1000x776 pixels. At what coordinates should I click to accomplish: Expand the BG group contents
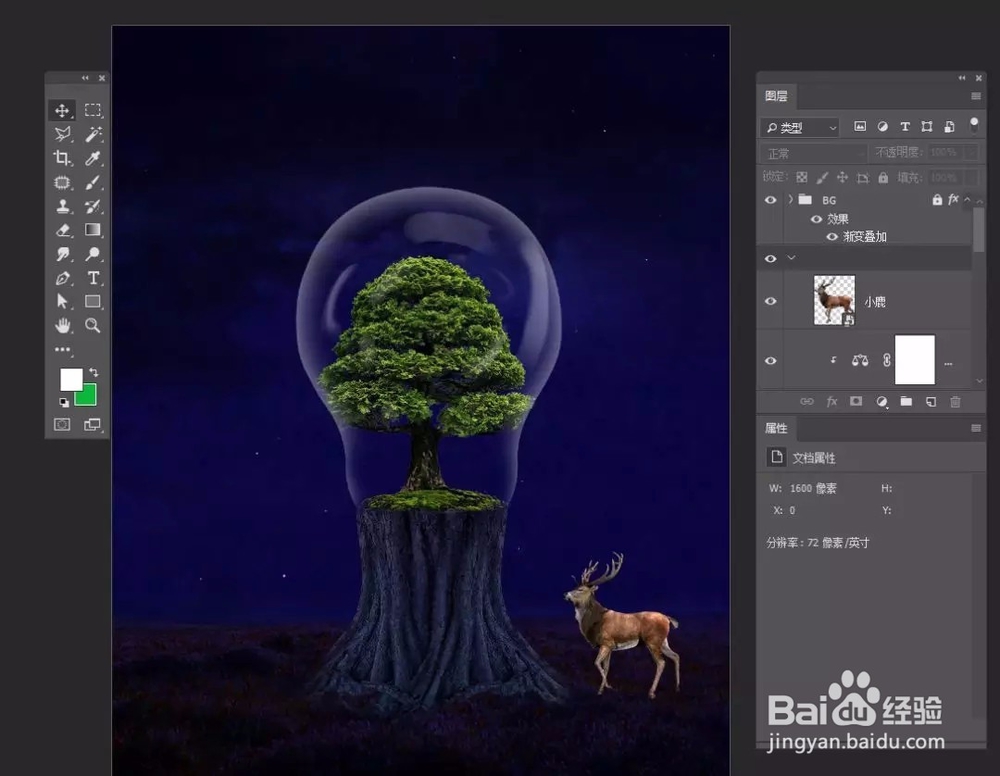coord(791,200)
